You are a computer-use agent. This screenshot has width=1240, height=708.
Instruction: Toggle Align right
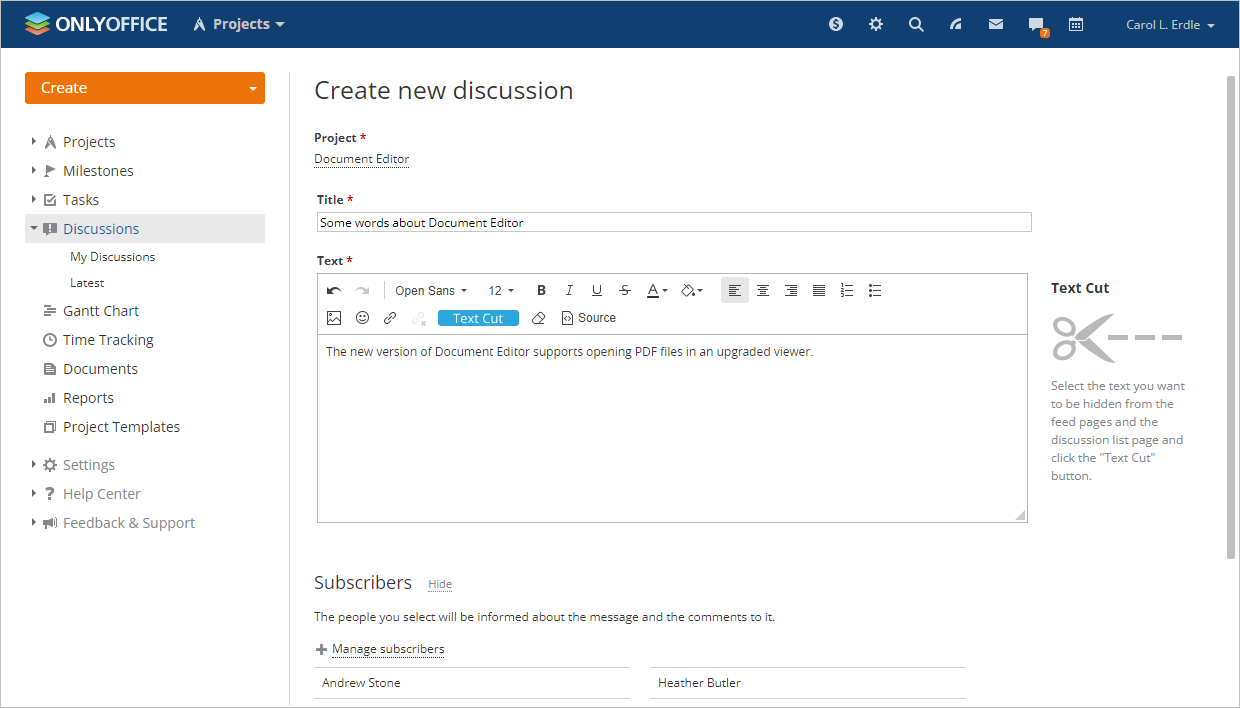[x=791, y=290]
